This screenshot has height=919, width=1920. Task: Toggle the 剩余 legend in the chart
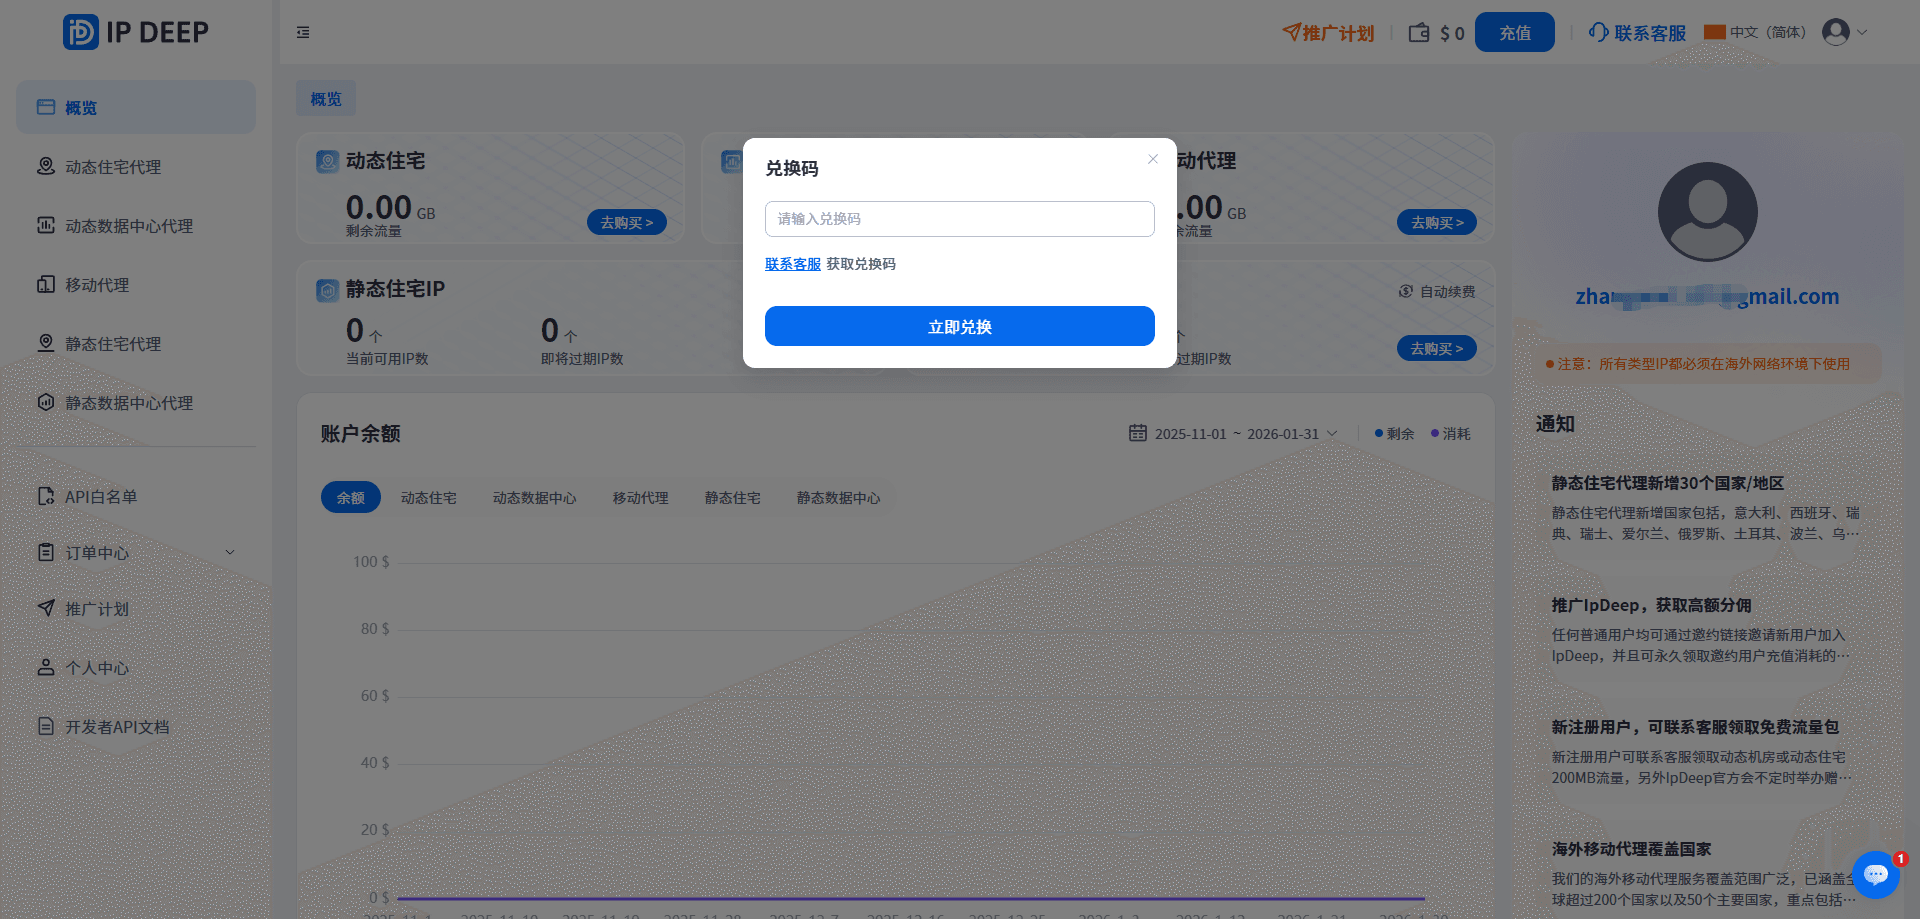pos(1394,433)
